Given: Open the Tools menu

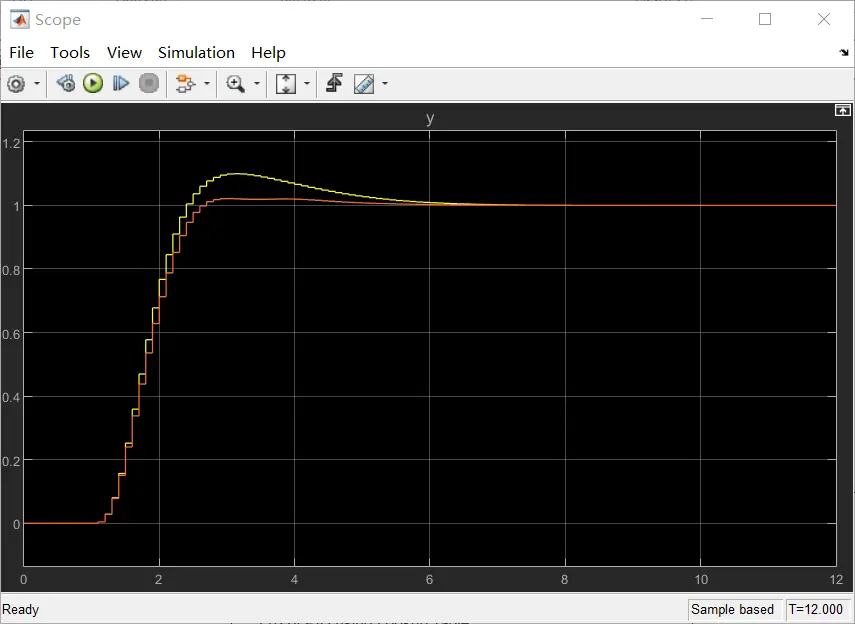Looking at the screenshot, I should [70, 52].
